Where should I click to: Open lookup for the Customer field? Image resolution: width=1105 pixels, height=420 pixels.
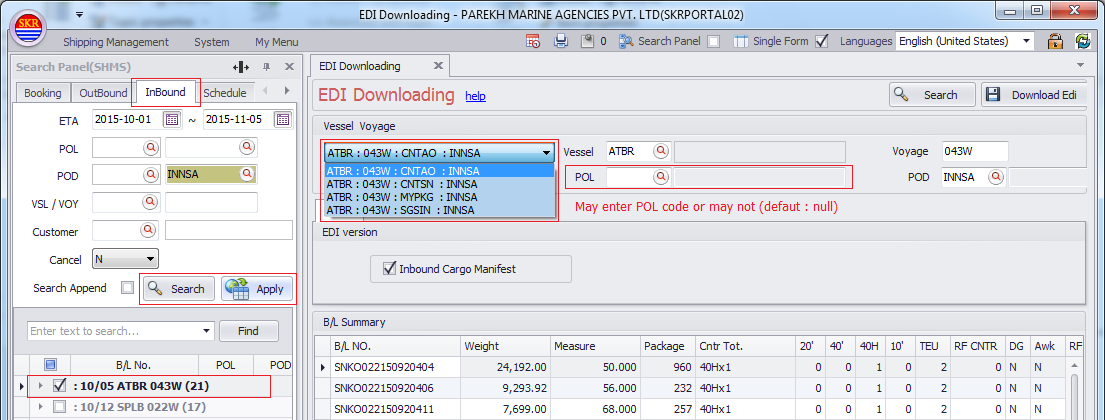point(148,230)
